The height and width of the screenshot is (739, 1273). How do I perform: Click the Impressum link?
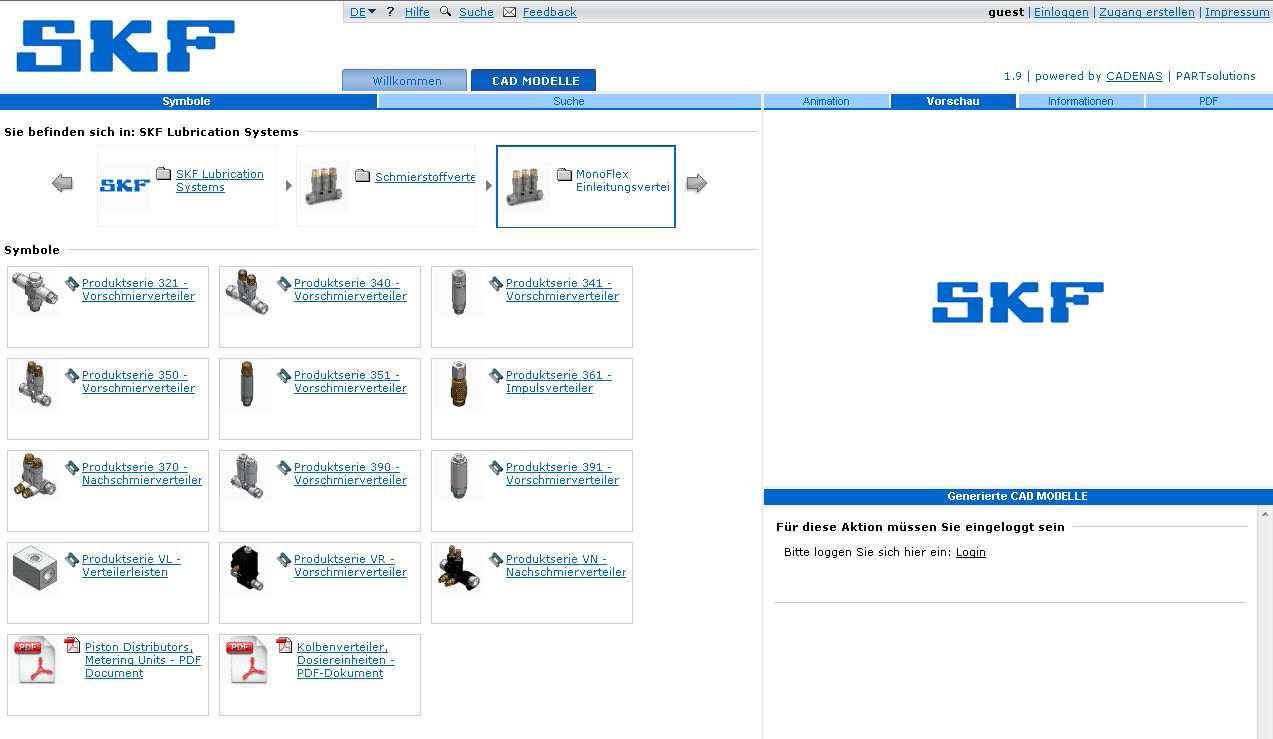point(1237,12)
